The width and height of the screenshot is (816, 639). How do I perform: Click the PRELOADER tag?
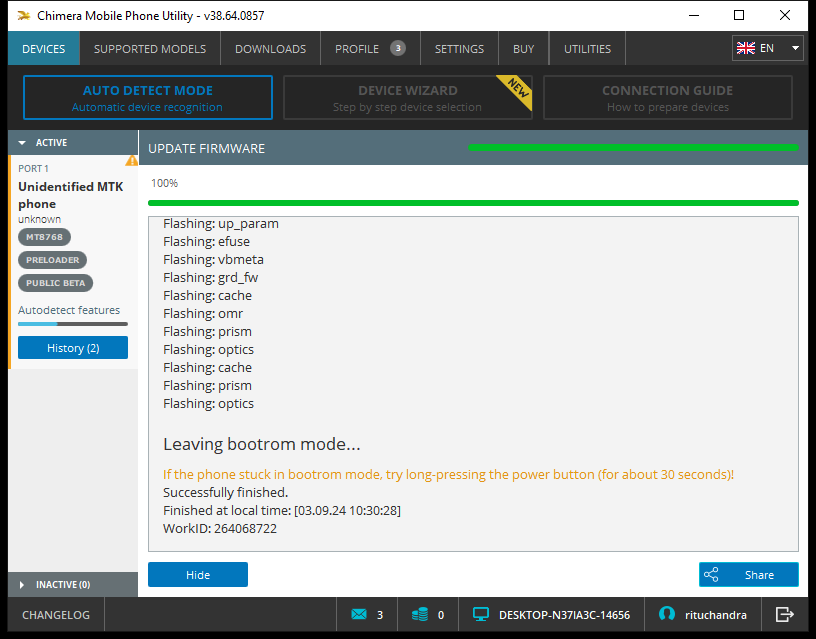click(53, 260)
